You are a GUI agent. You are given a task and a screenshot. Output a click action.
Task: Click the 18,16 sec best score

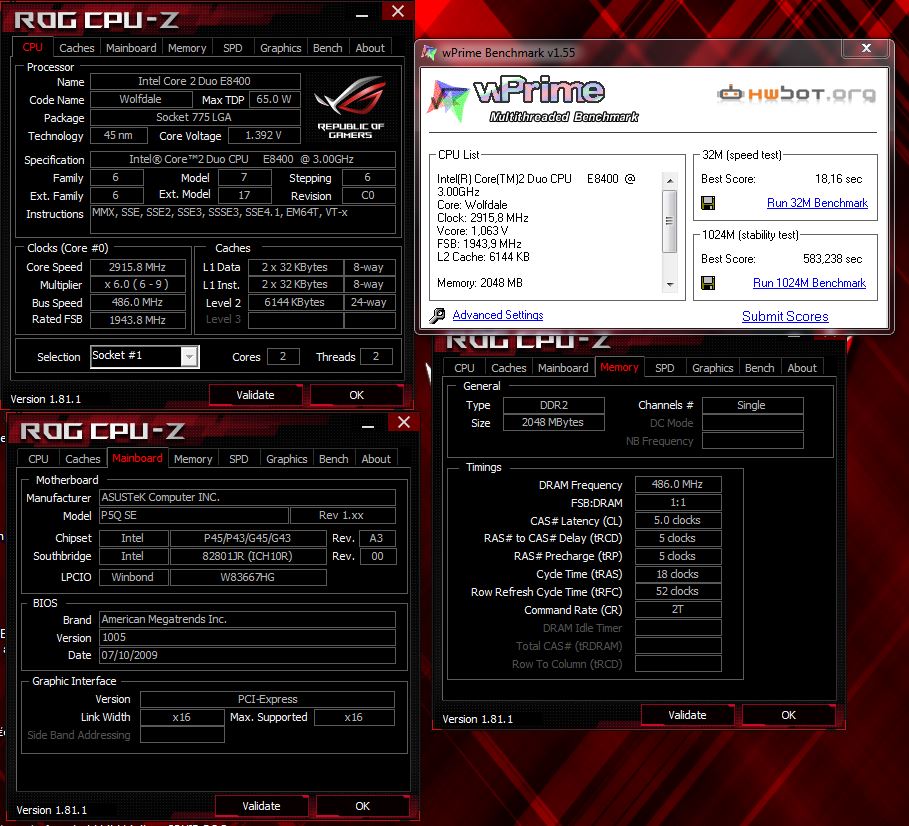coord(839,179)
